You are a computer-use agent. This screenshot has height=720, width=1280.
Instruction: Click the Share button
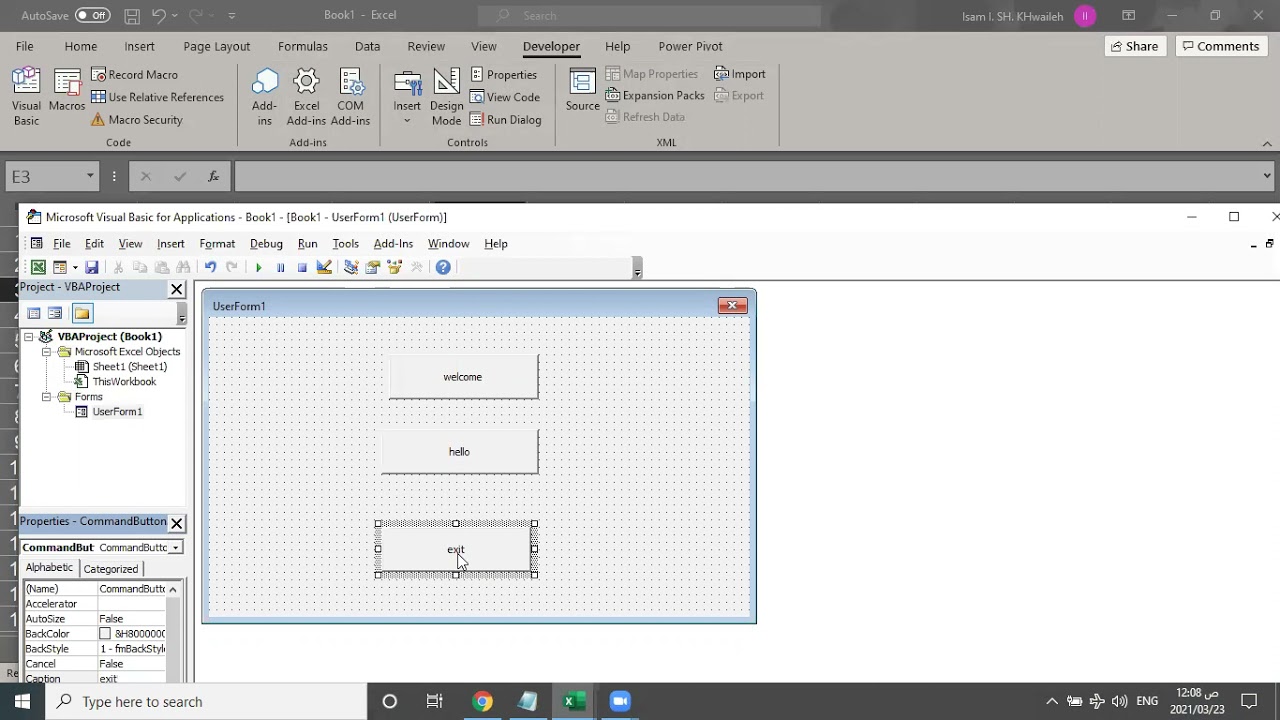pos(1135,46)
